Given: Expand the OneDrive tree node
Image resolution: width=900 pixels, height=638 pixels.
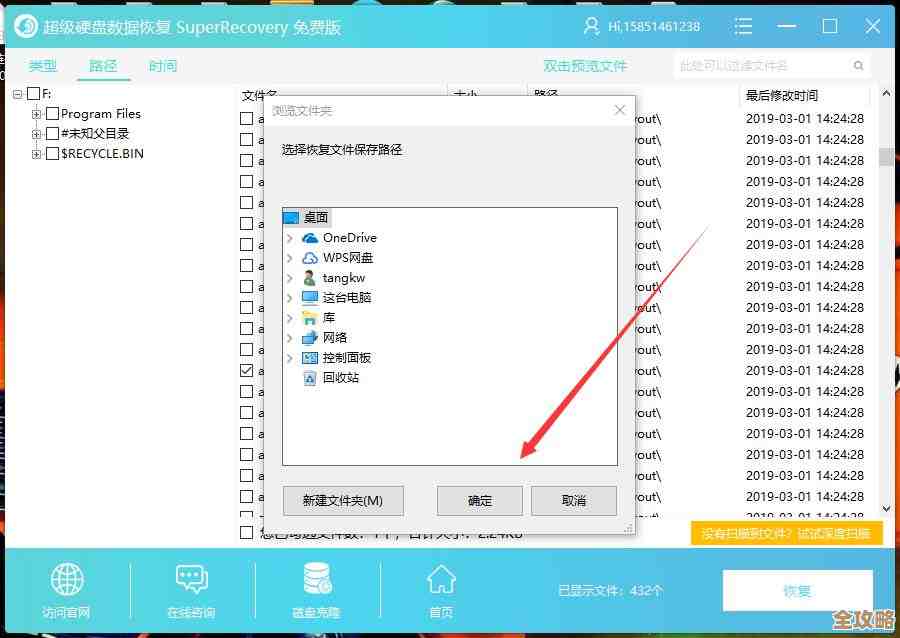Looking at the screenshot, I should tap(288, 238).
